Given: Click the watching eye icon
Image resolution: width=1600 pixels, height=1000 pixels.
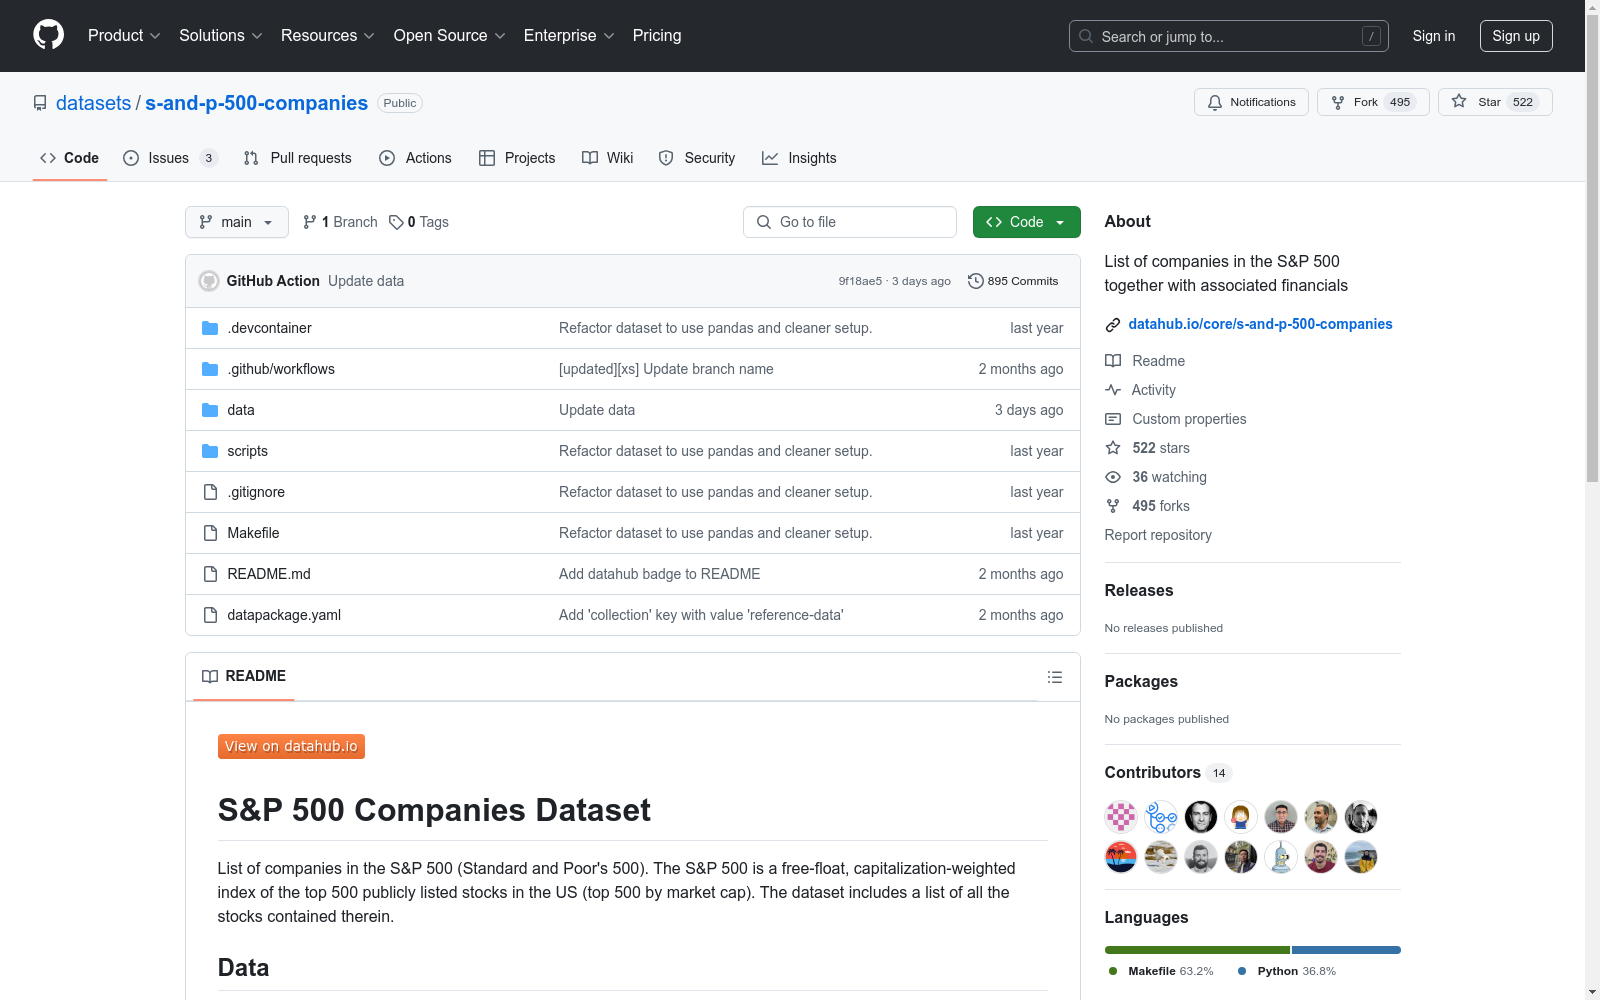Looking at the screenshot, I should [x=1113, y=477].
